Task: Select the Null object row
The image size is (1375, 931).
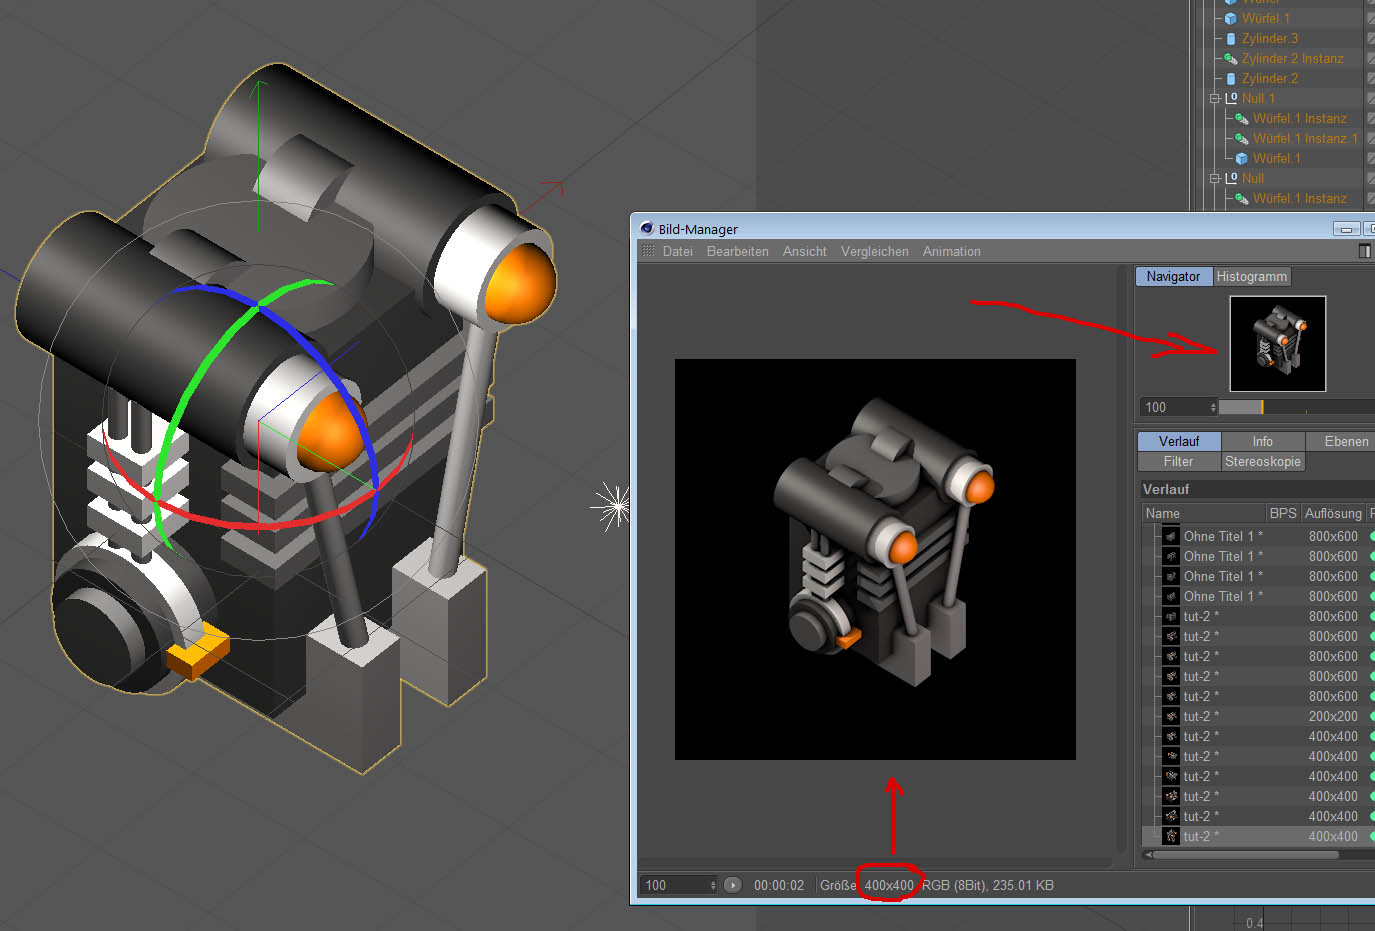Action: 1253,178
